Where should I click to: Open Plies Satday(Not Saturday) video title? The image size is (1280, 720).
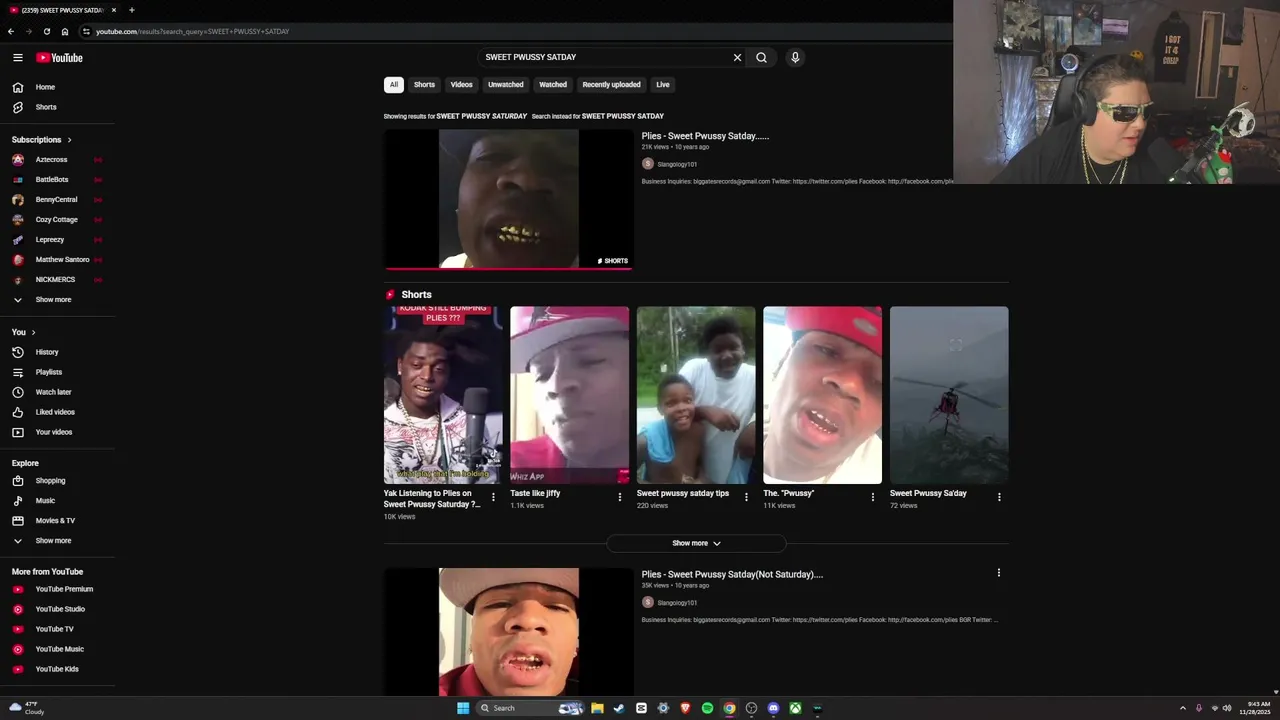[732, 575]
